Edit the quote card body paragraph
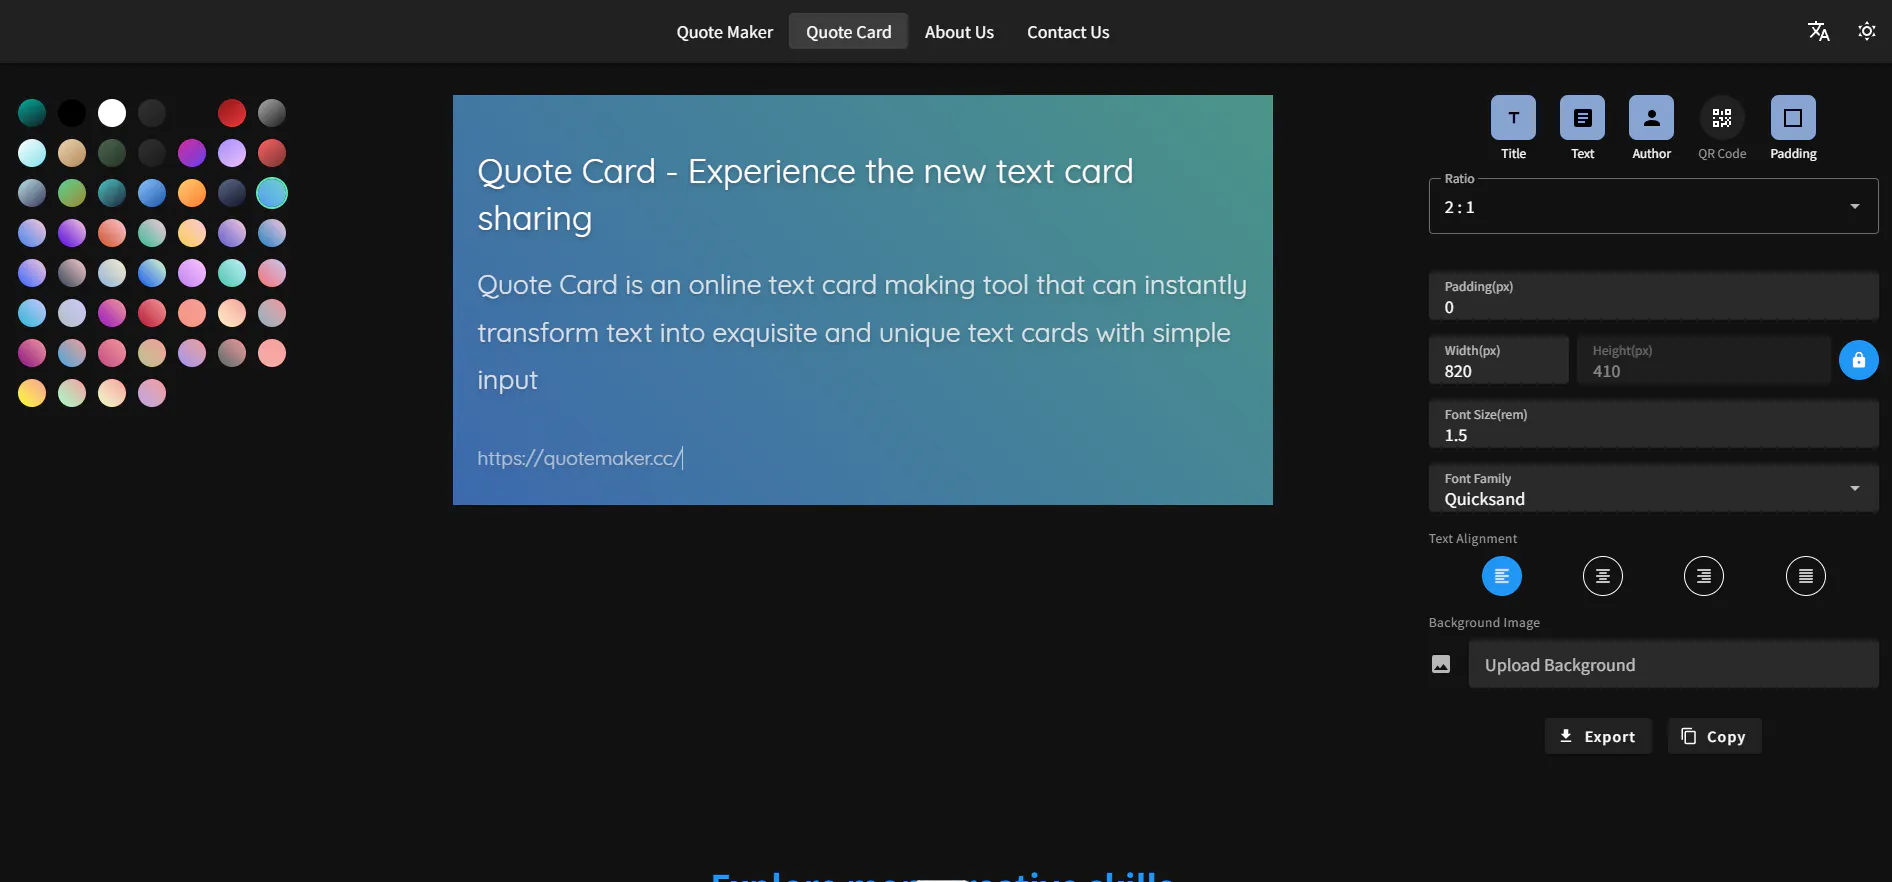The image size is (1892, 882). pos(862,332)
